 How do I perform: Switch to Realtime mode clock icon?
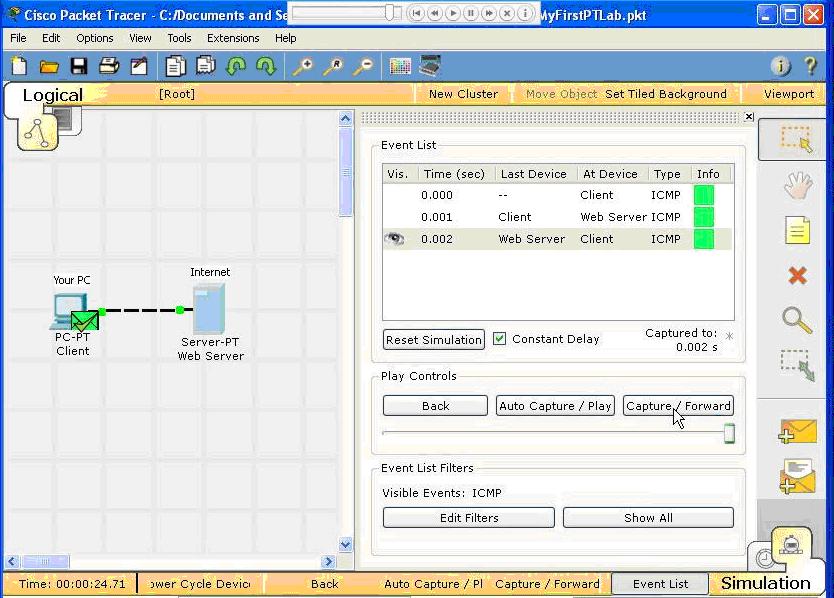(764, 559)
